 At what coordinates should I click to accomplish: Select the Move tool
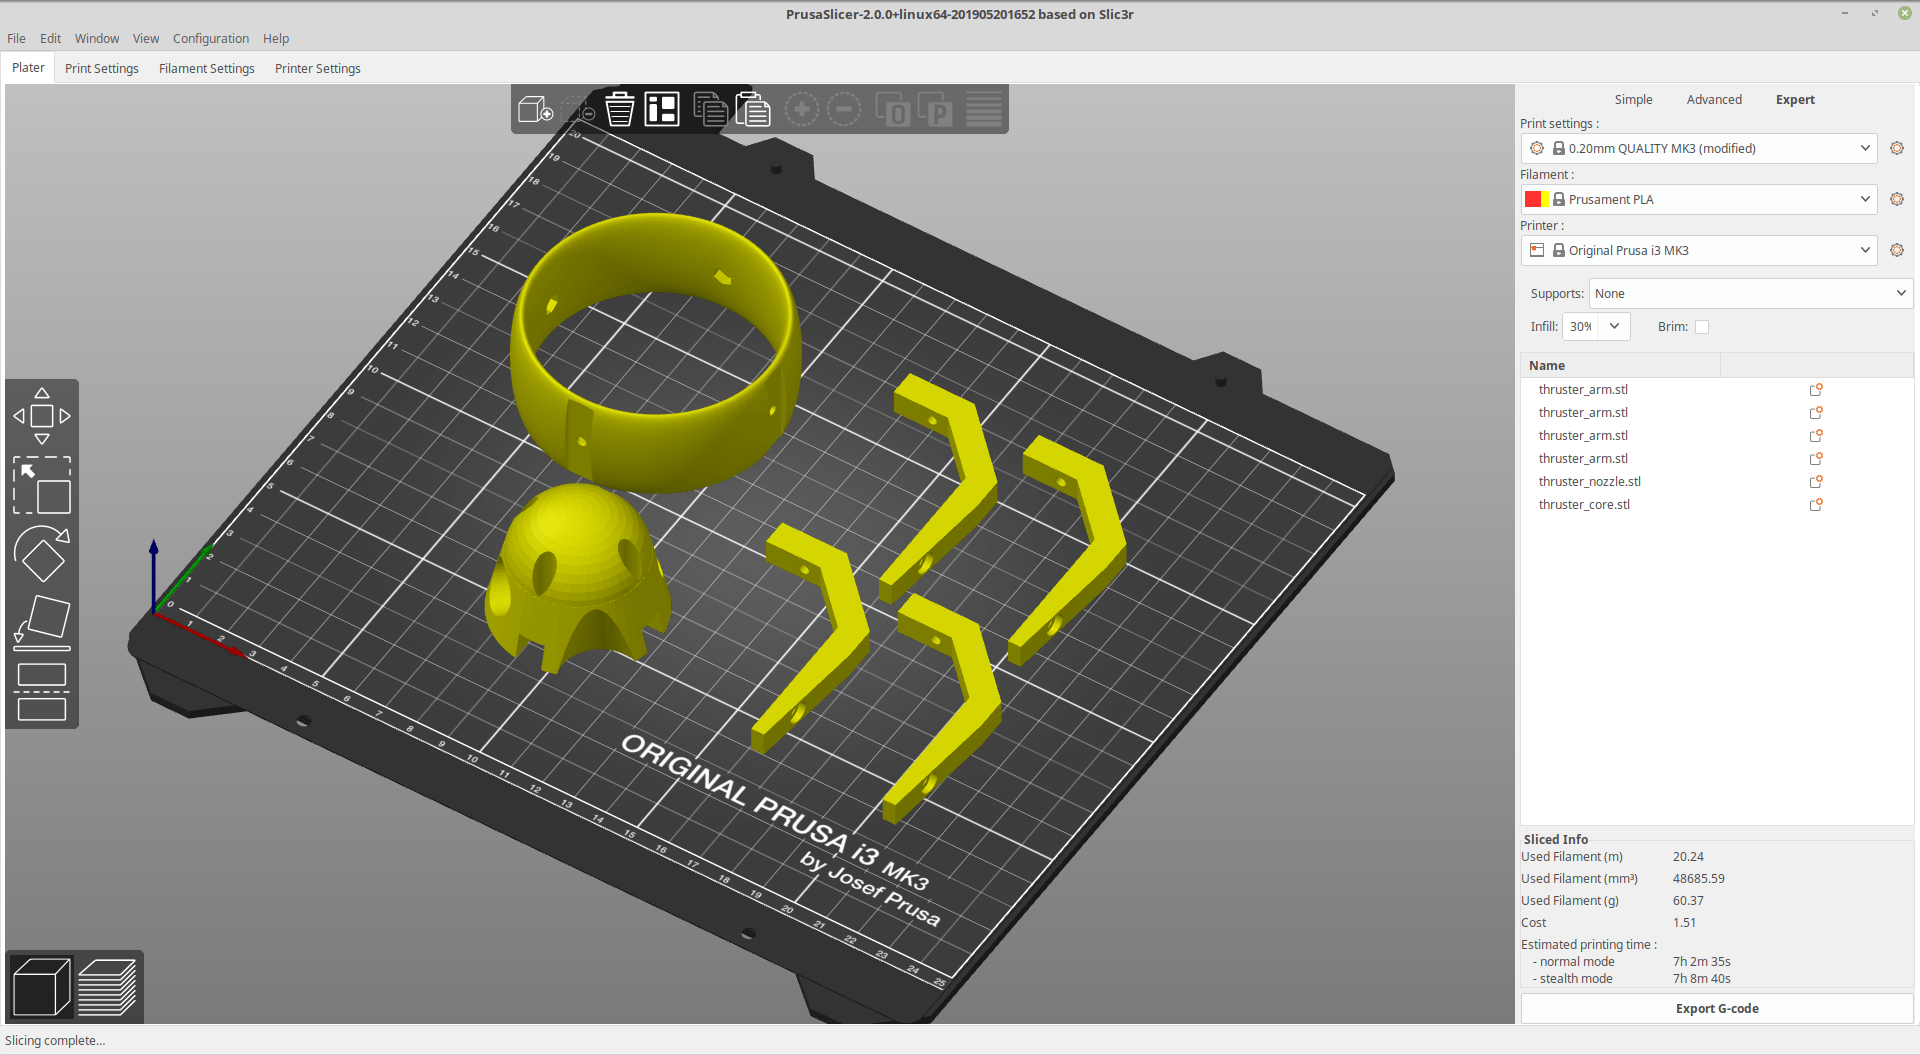tap(42, 415)
